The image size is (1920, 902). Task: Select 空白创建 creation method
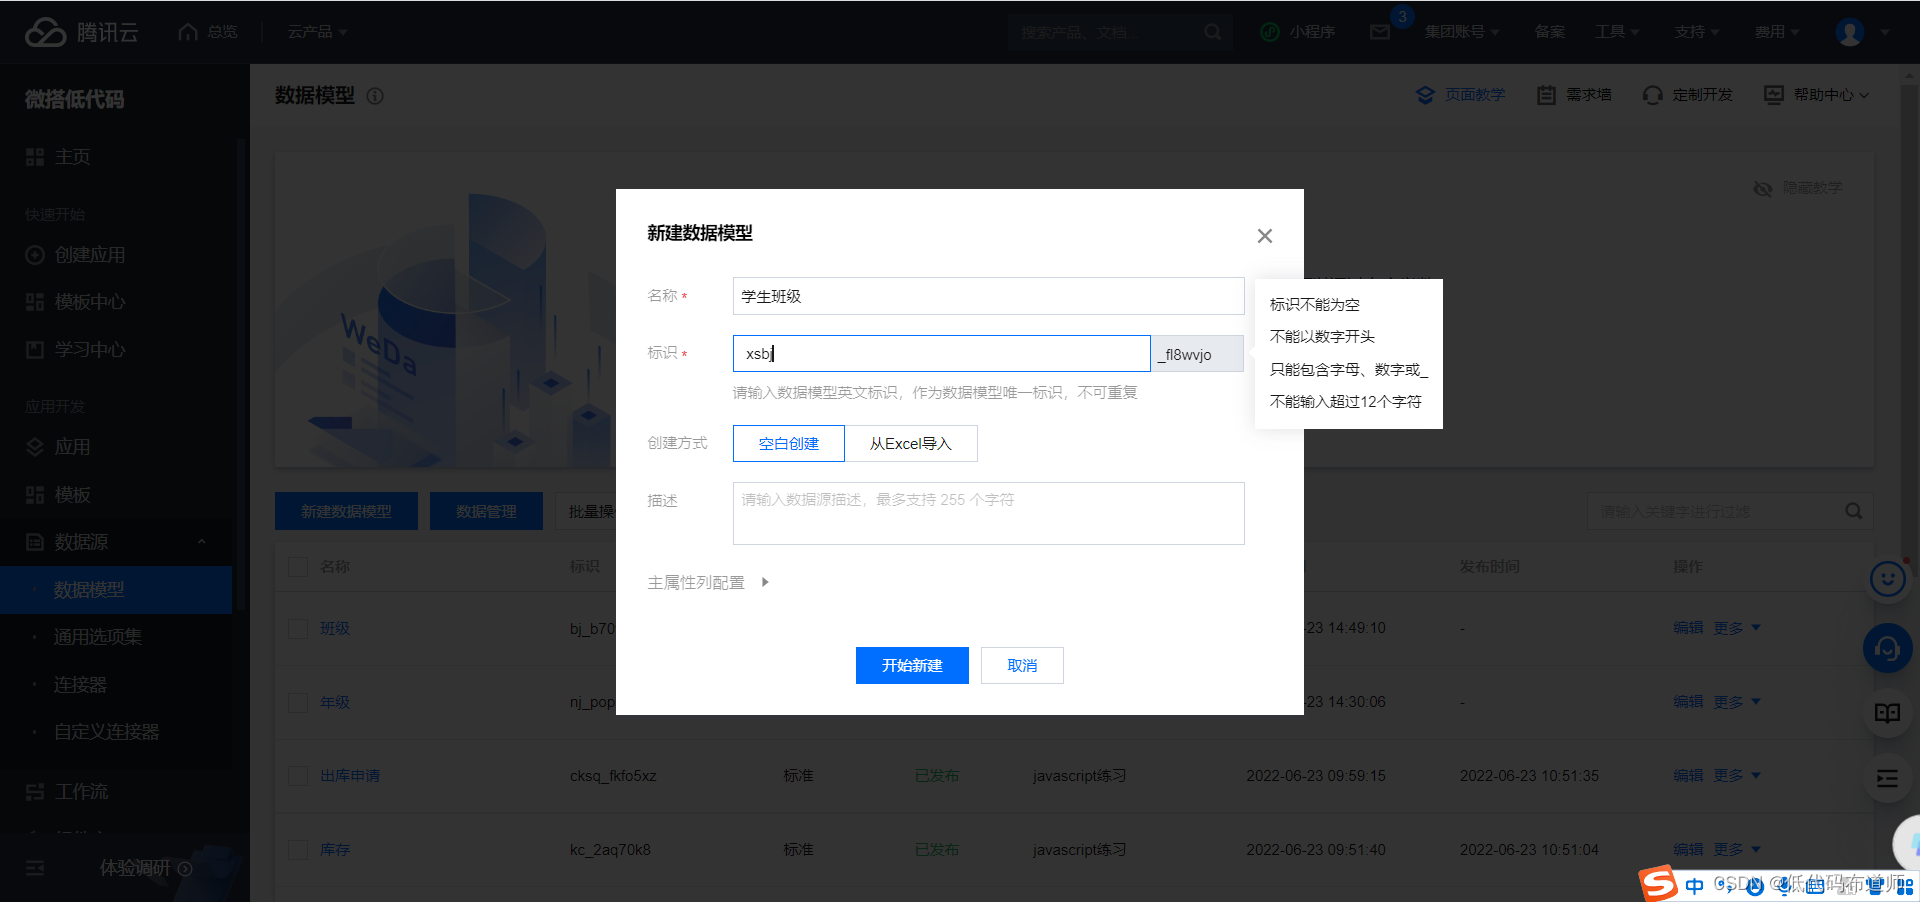(789, 443)
